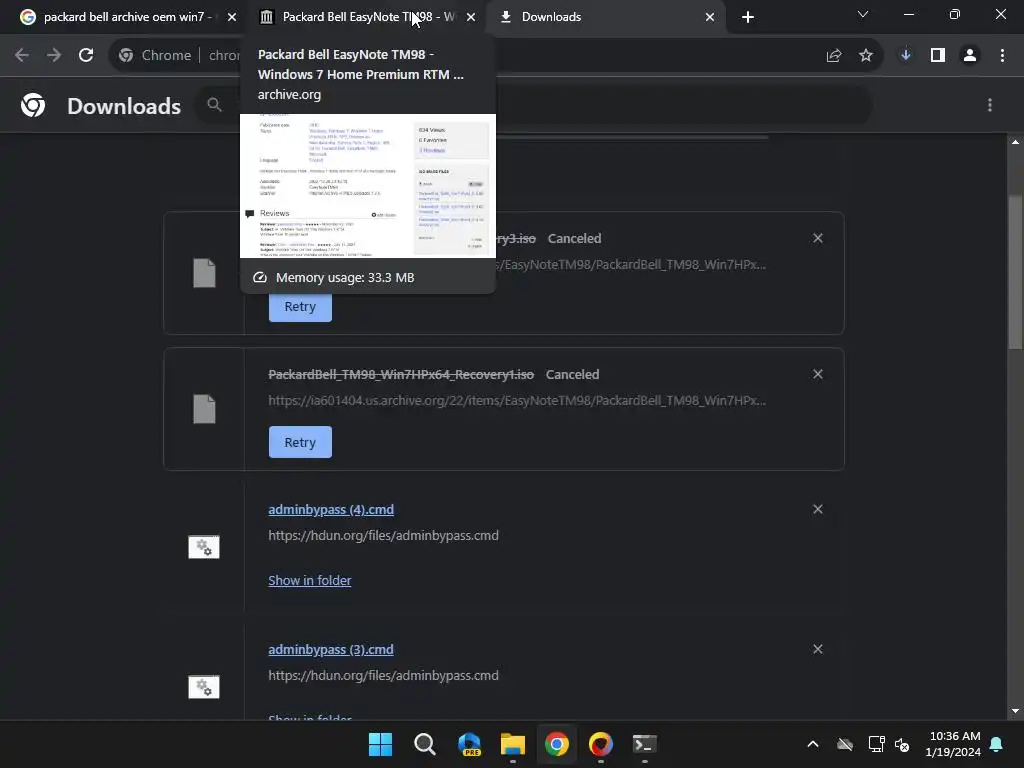1024x768 pixels.
Task: Click the Chrome logo beside Downloads title
Action: (33, 105)
